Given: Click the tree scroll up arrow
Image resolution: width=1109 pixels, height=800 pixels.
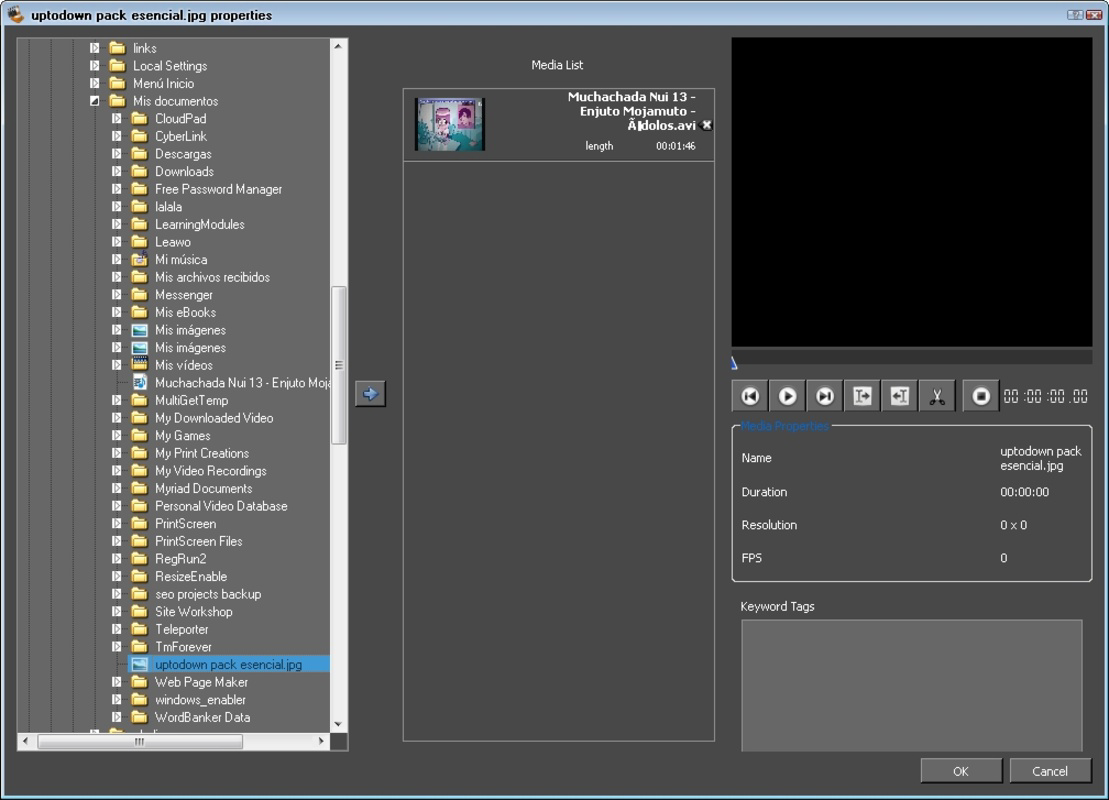Looking at the screenshot, I should 338,46.
